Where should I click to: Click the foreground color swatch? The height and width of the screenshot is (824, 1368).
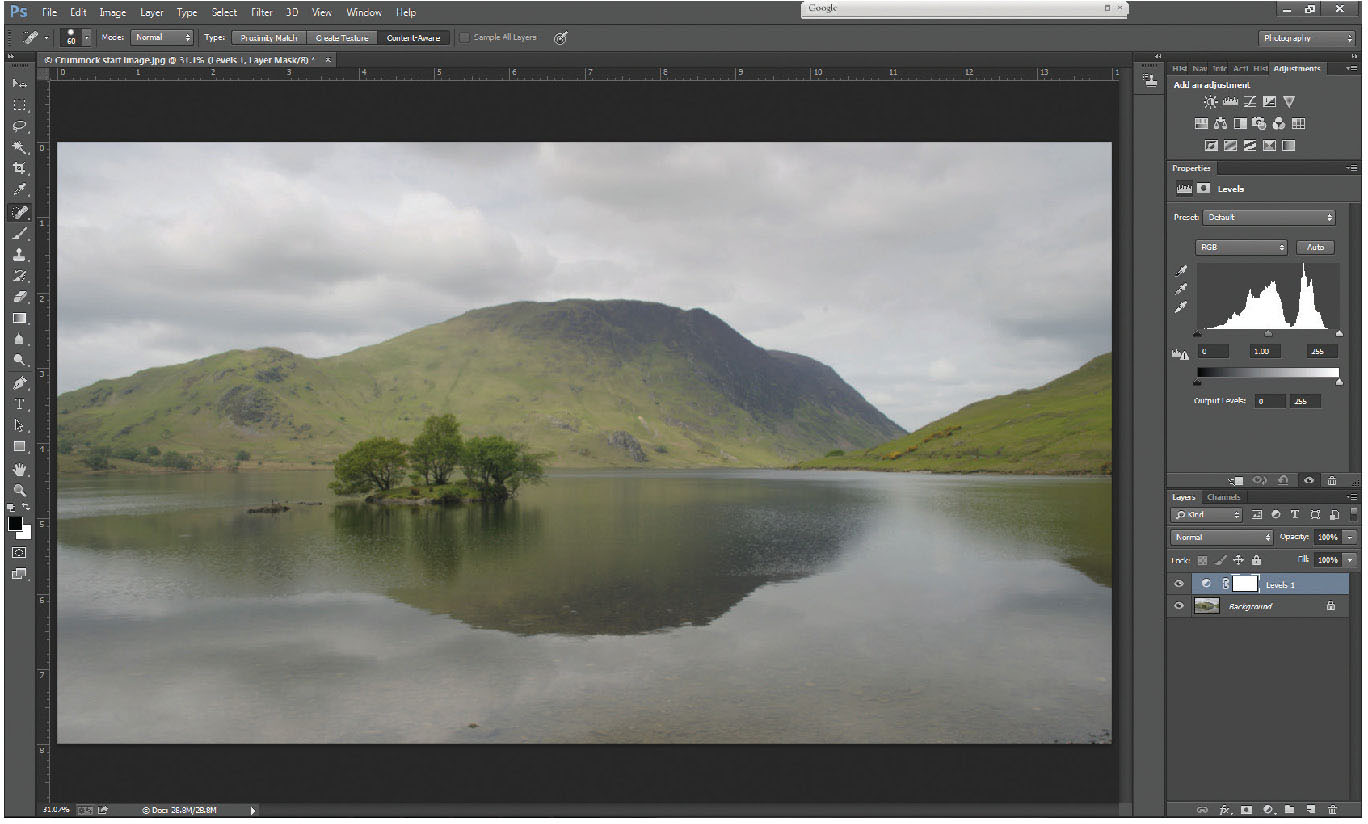click(x=15, y=524)
